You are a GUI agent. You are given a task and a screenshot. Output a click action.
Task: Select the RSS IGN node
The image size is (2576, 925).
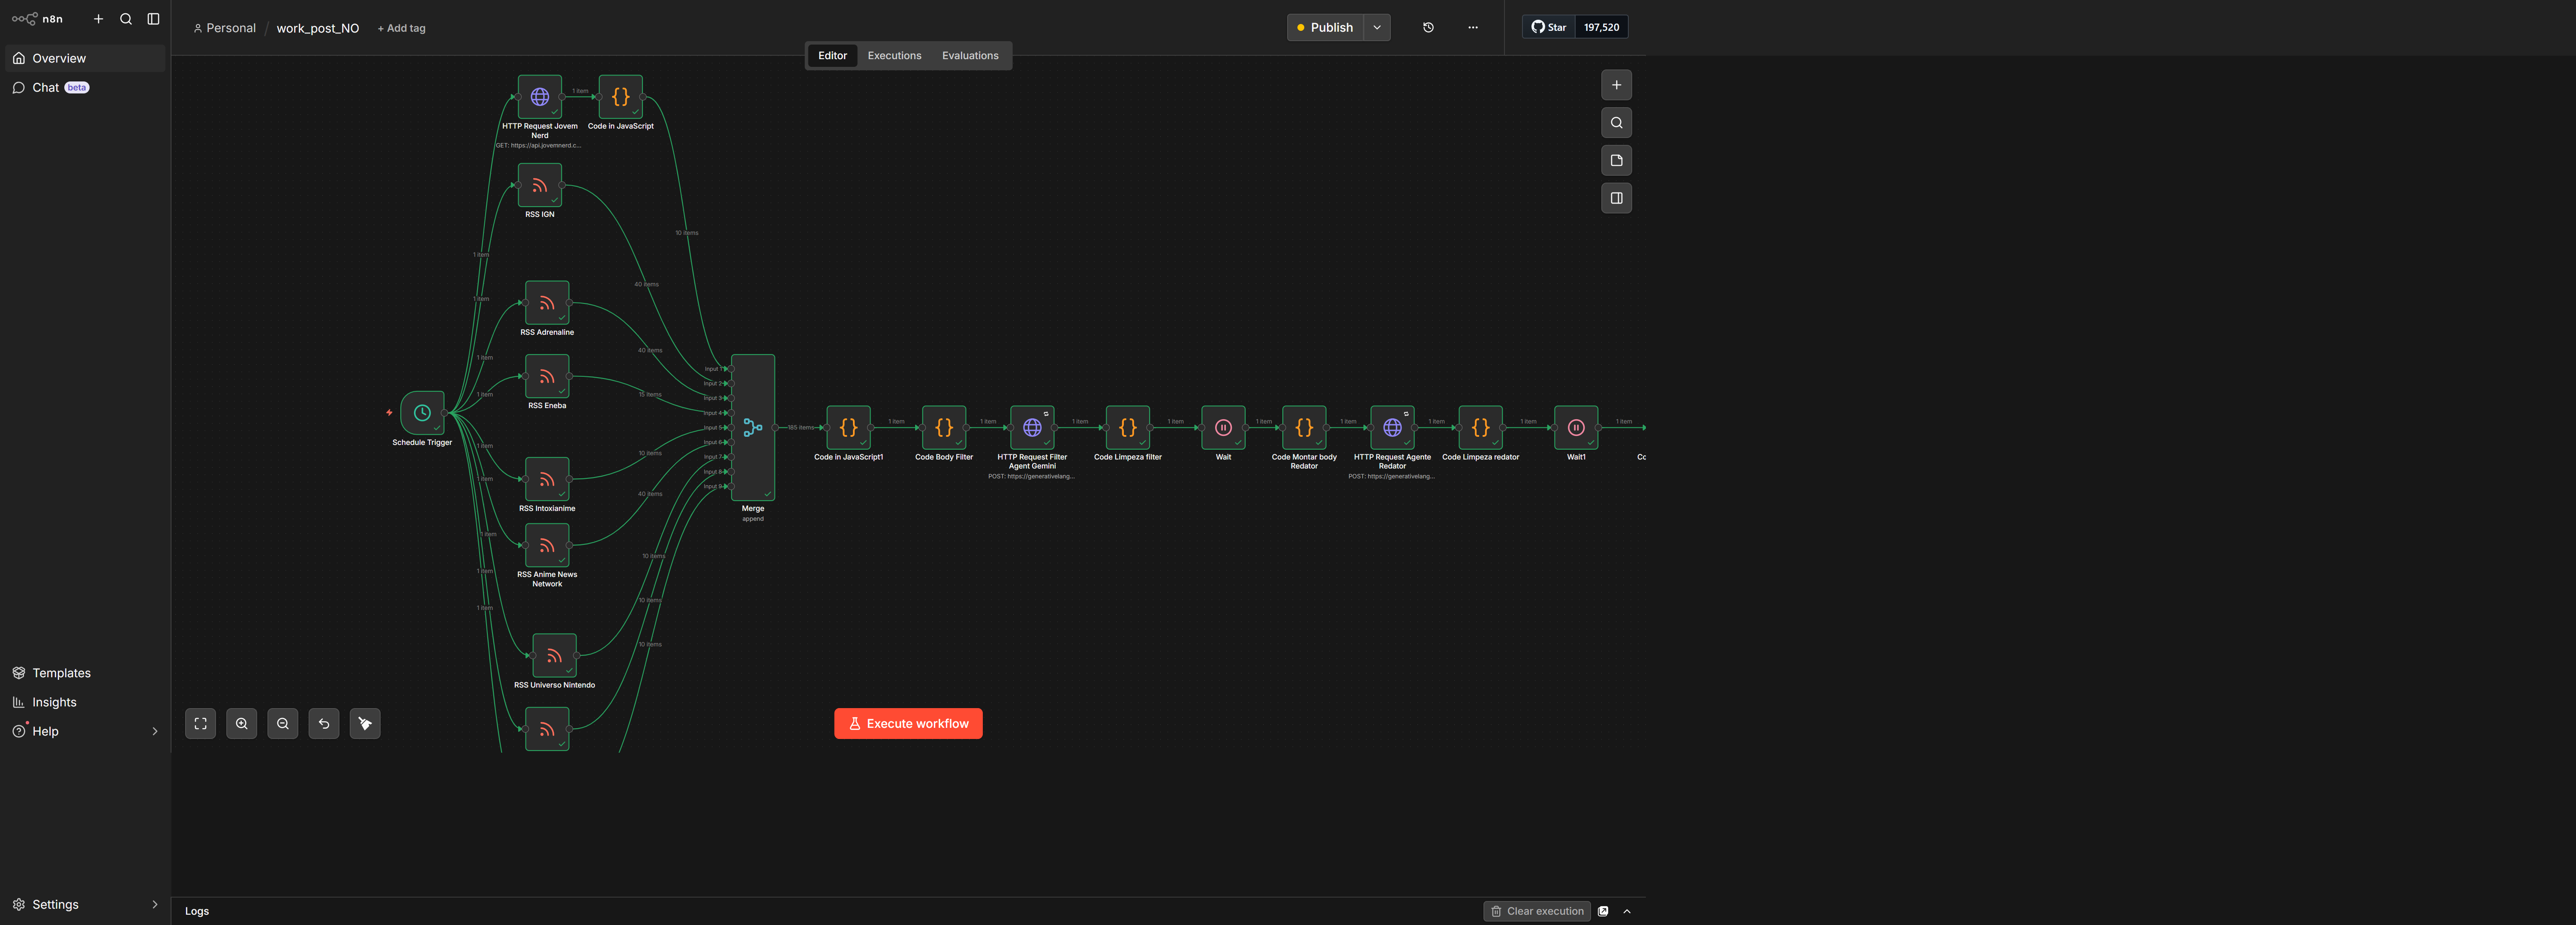pyautogui.click(x=540, y=185)
